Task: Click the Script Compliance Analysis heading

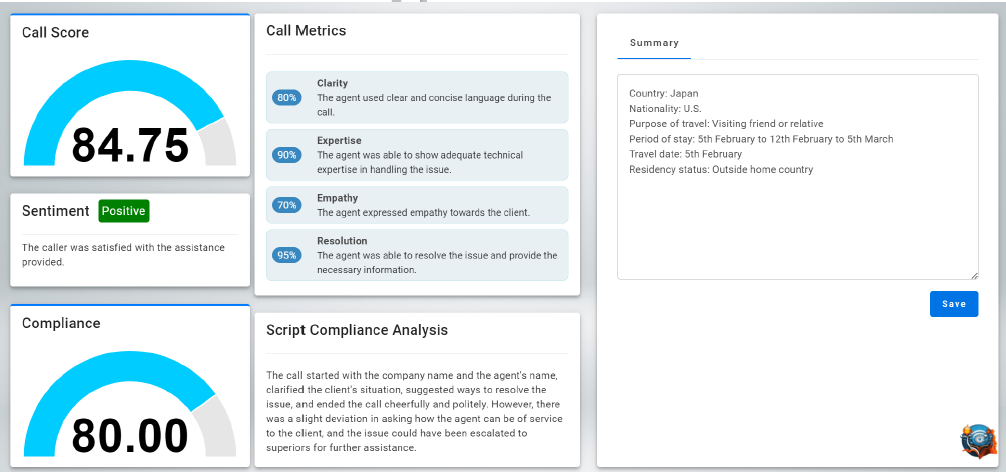Action: [357, 330]
